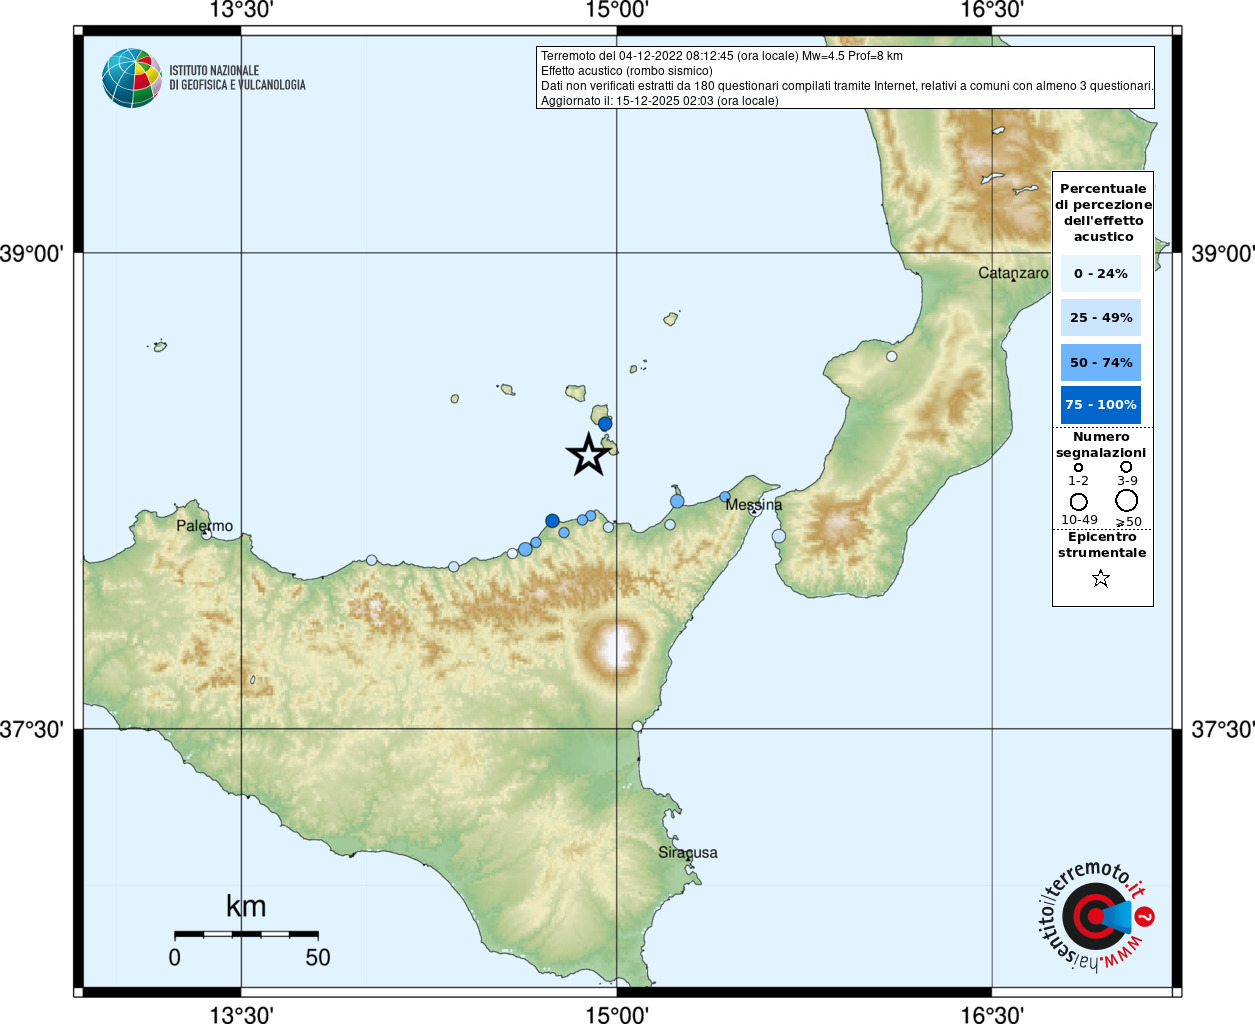Viewport: 1255px width, 1024px height.
Task: Click the dark blue marker on Lipari island
Action: tap(605, 424)
